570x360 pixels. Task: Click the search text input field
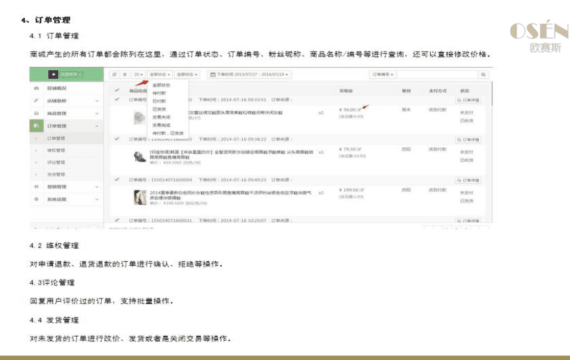(437, 75)
